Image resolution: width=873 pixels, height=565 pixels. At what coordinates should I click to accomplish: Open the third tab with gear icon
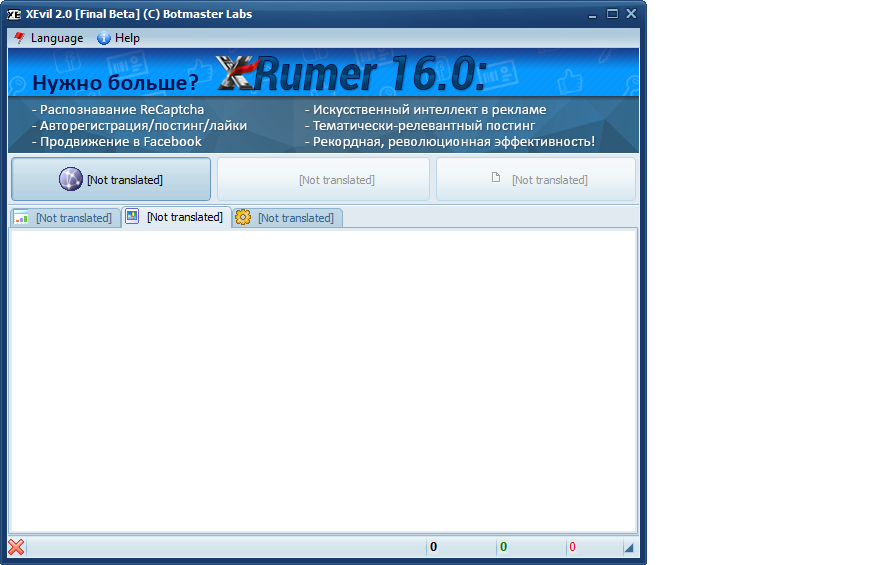[x=287, y=218]
